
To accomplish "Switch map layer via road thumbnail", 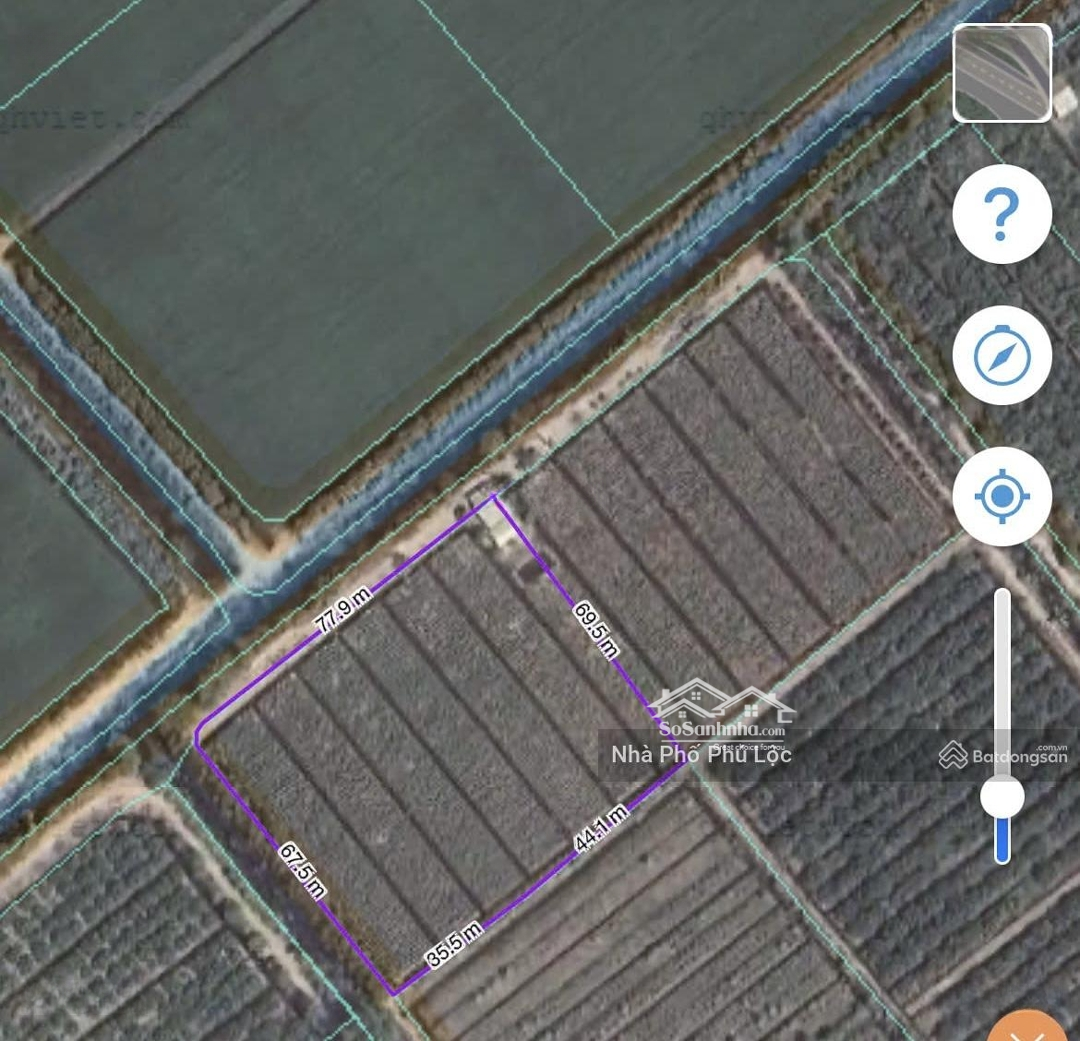I will click(x=1002, y=72).
